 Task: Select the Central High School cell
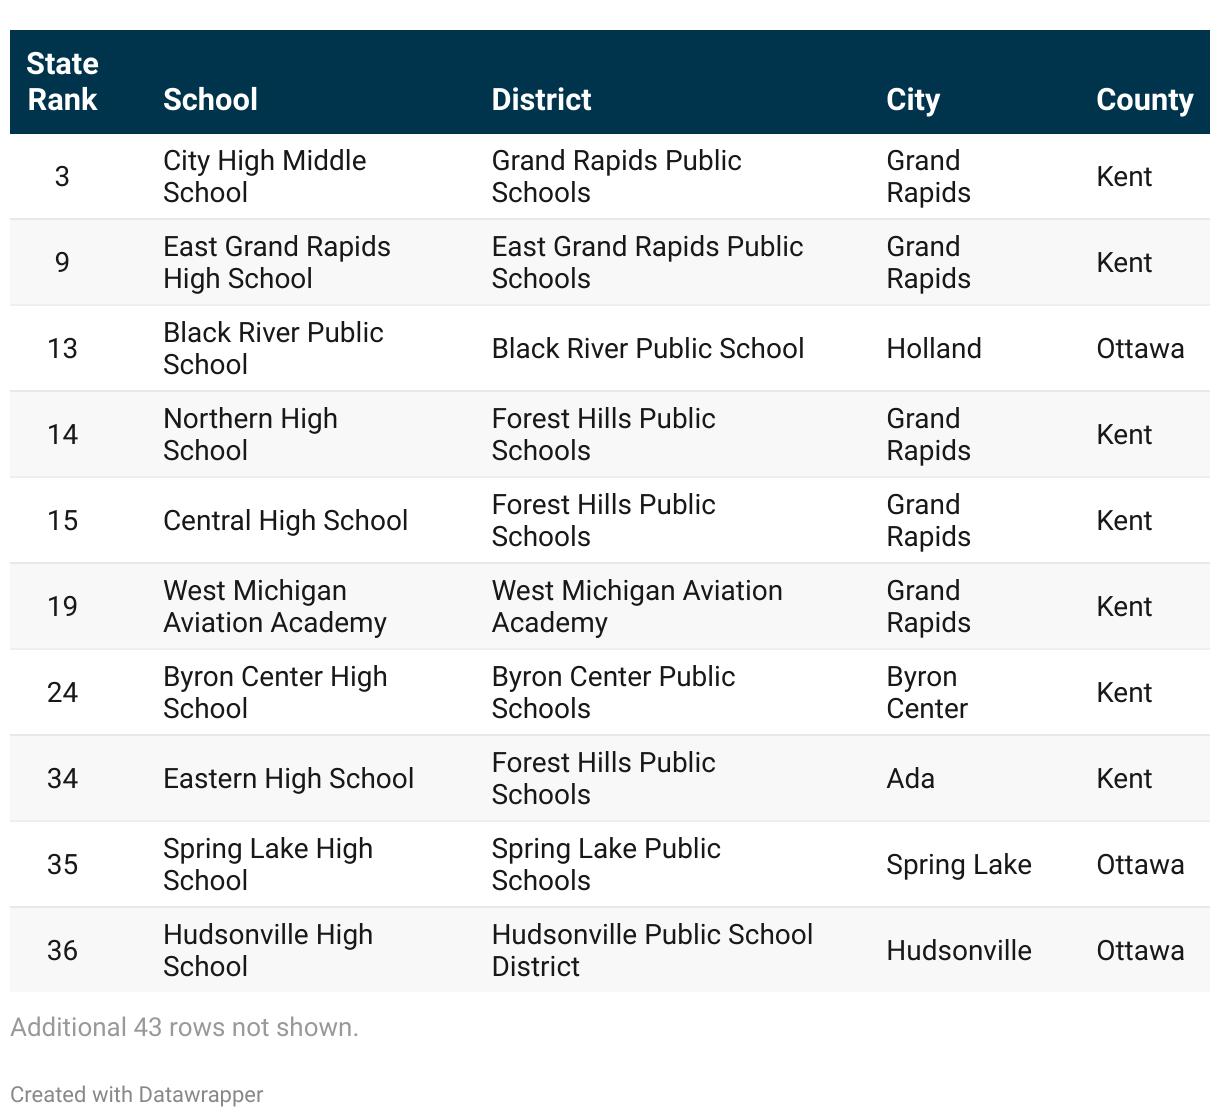(285, 520)
